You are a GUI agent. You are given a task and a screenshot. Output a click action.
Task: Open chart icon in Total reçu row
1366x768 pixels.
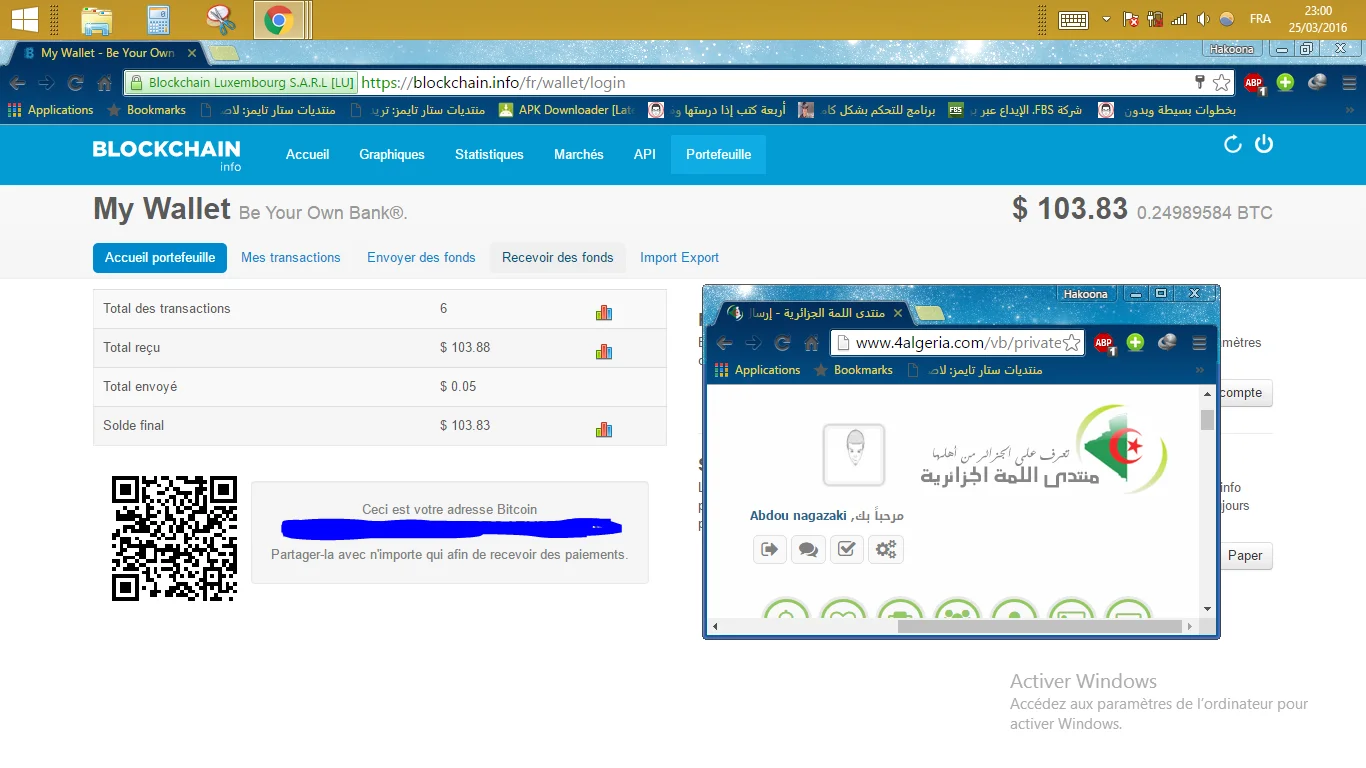click(603, 351)
